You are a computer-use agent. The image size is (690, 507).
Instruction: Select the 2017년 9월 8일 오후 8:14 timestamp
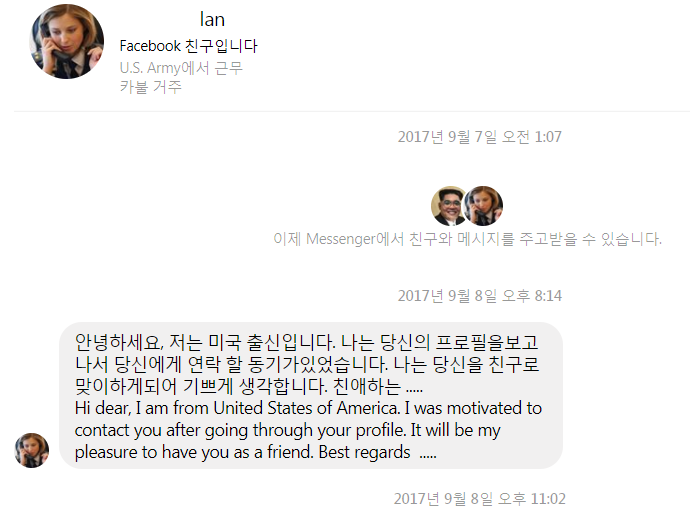pos(480,296)
